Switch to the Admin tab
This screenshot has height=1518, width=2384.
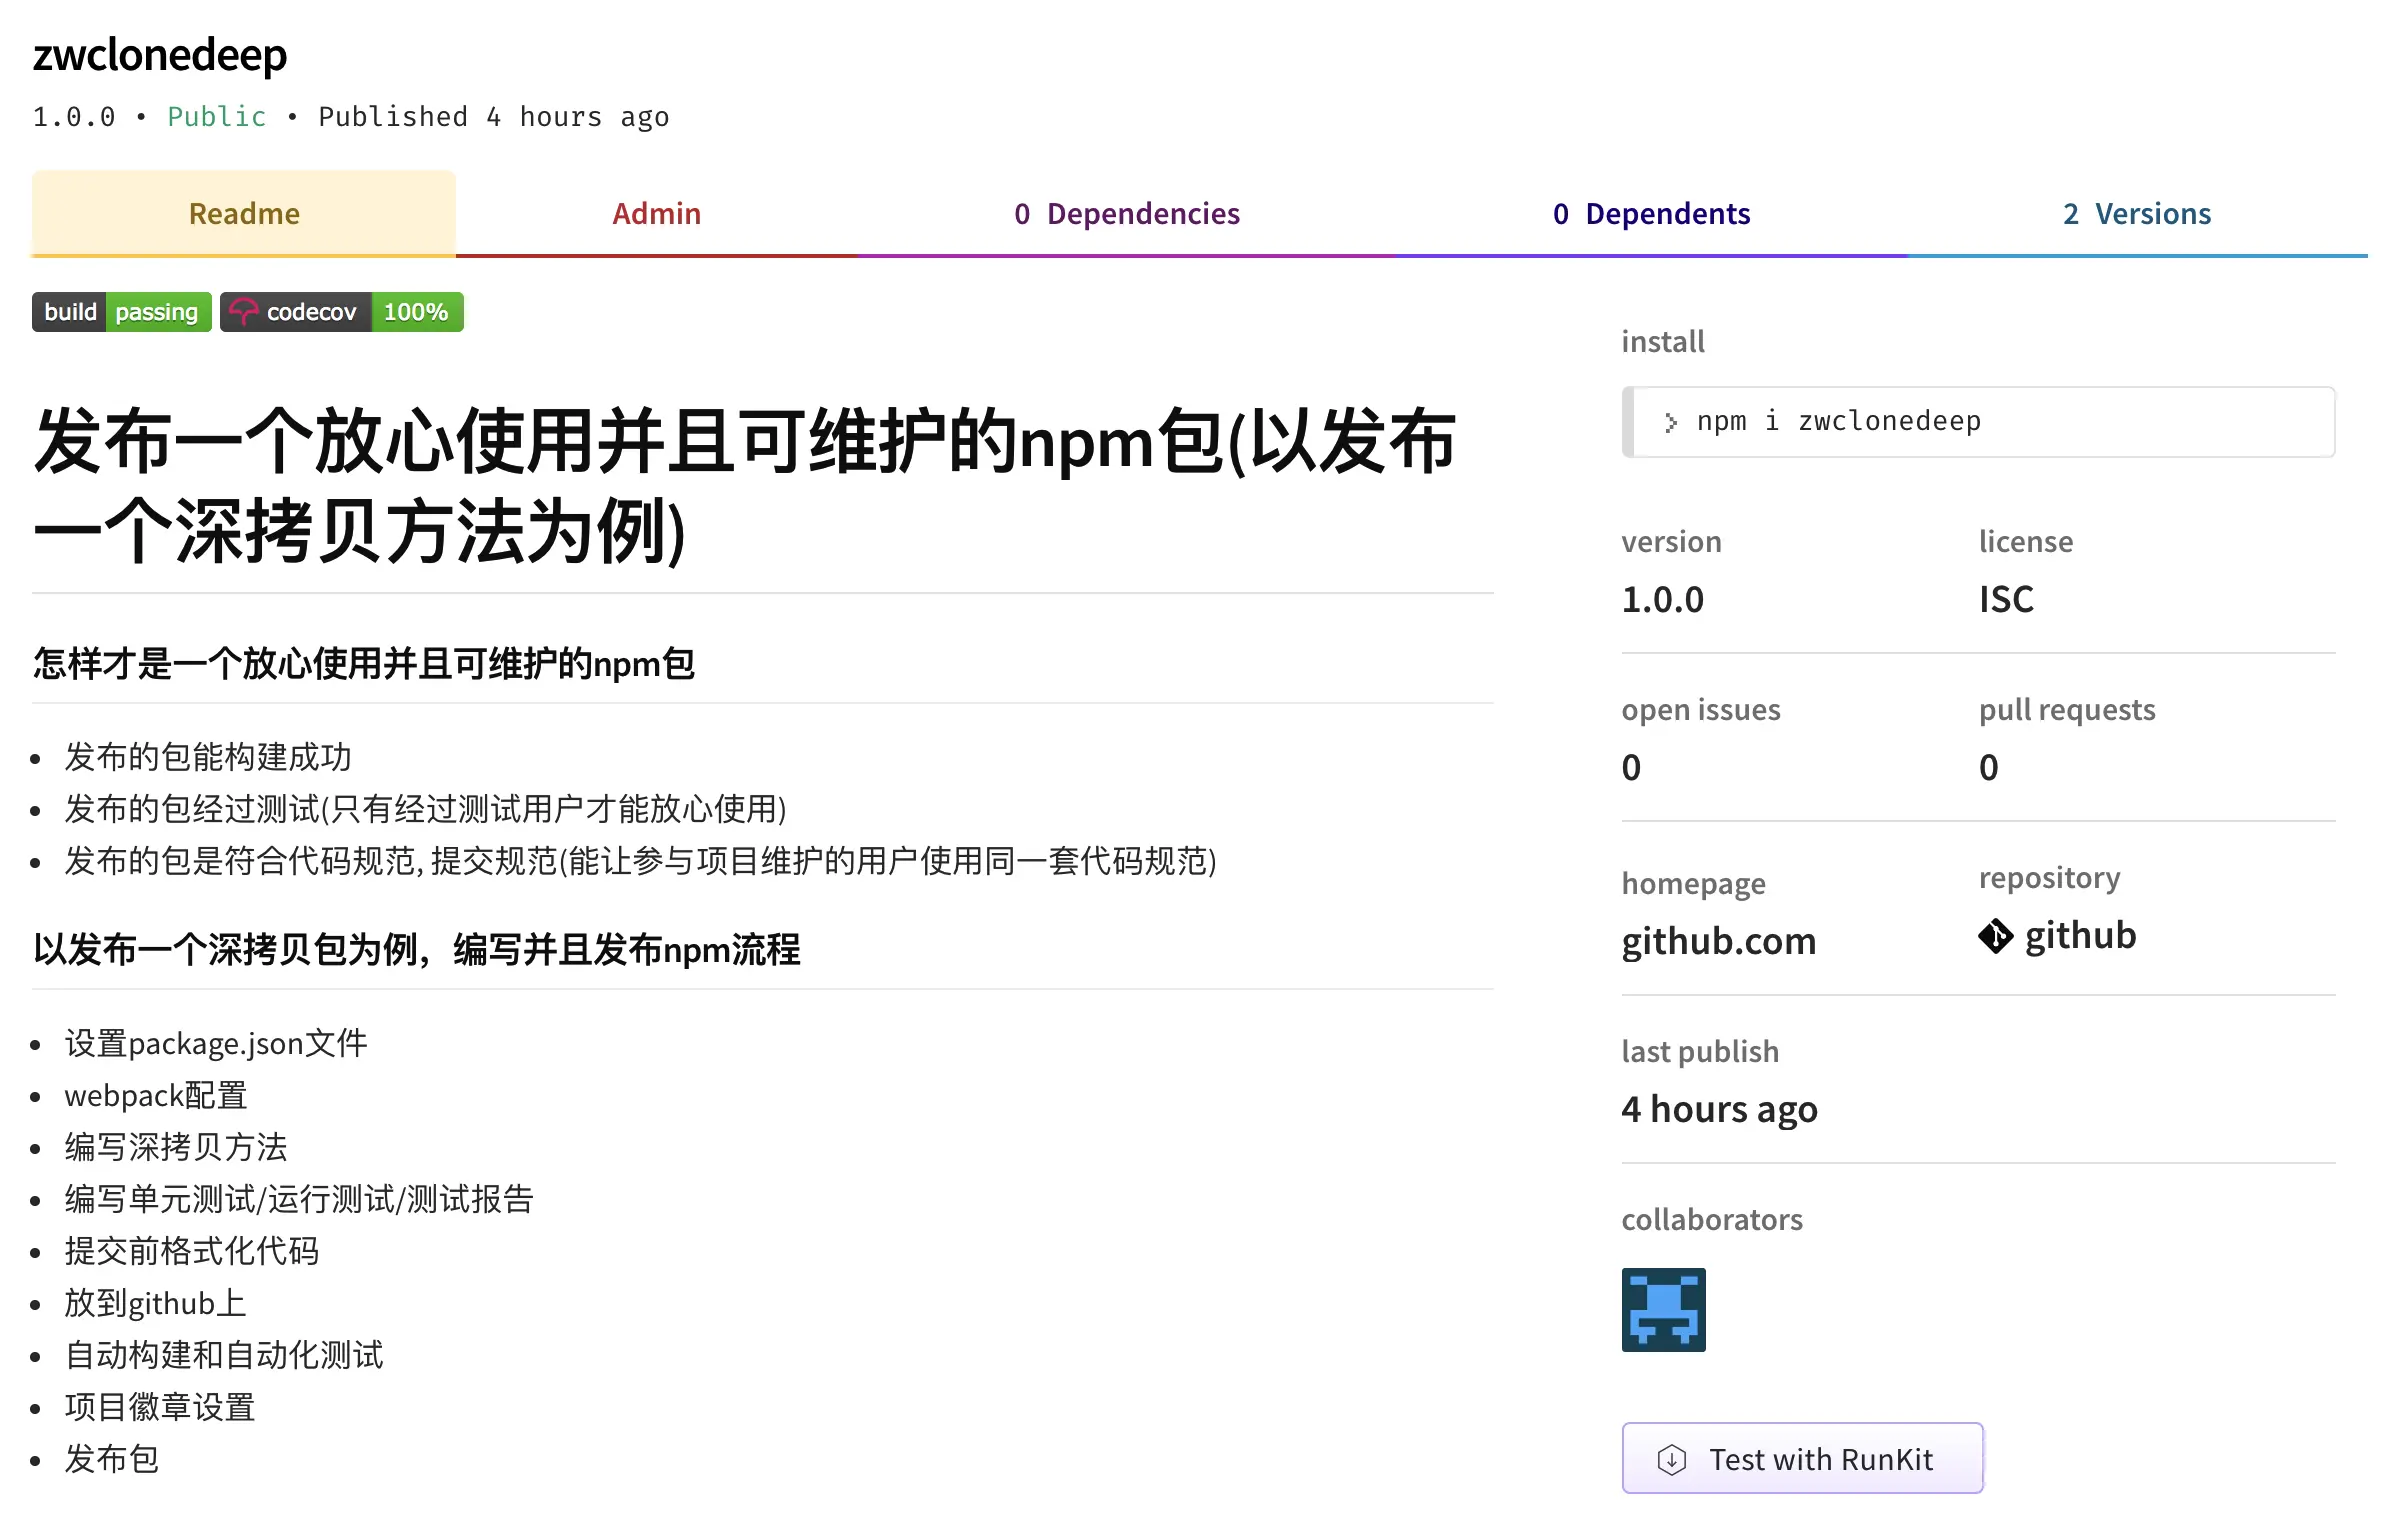click(656, 213)
